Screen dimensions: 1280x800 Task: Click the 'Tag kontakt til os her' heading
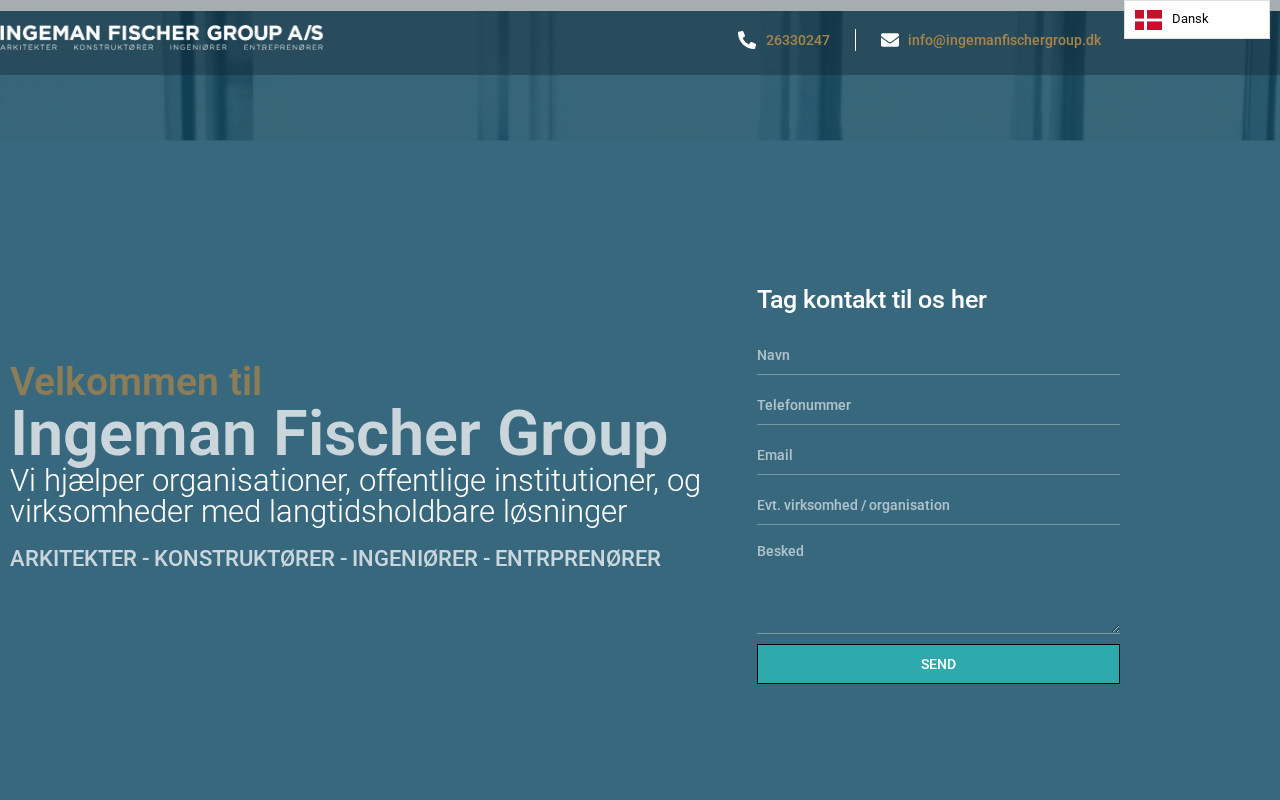872,299
